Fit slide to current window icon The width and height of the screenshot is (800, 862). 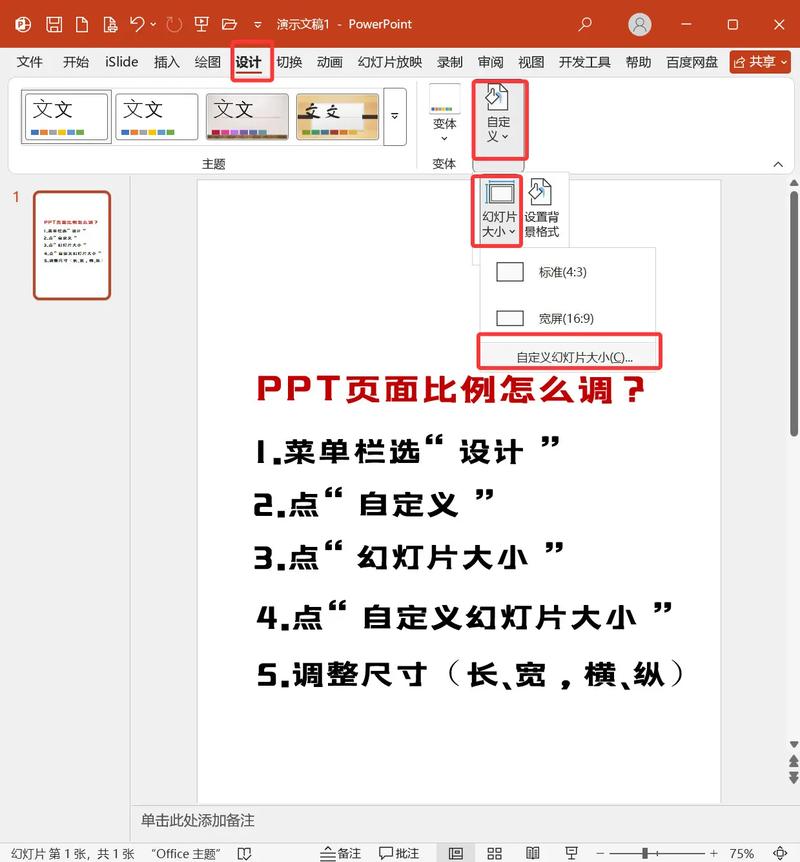pos(780,853)
